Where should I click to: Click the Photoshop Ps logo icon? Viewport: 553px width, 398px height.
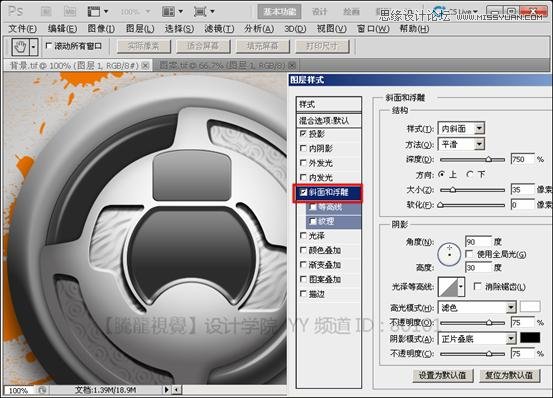click(x=15, y=11)
